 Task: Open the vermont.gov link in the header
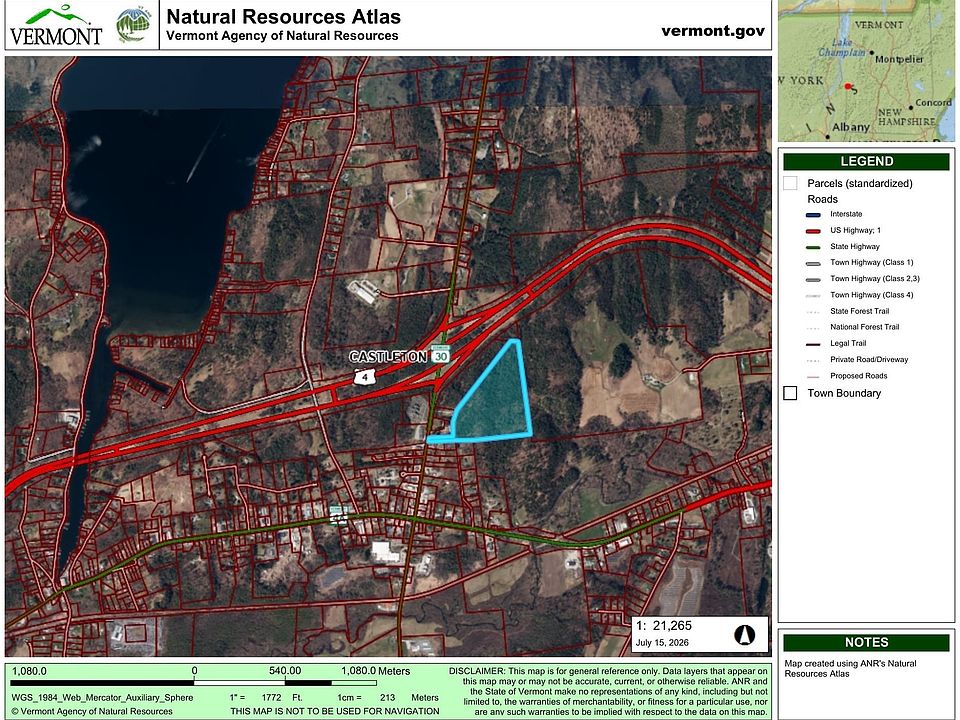(713, 31)
